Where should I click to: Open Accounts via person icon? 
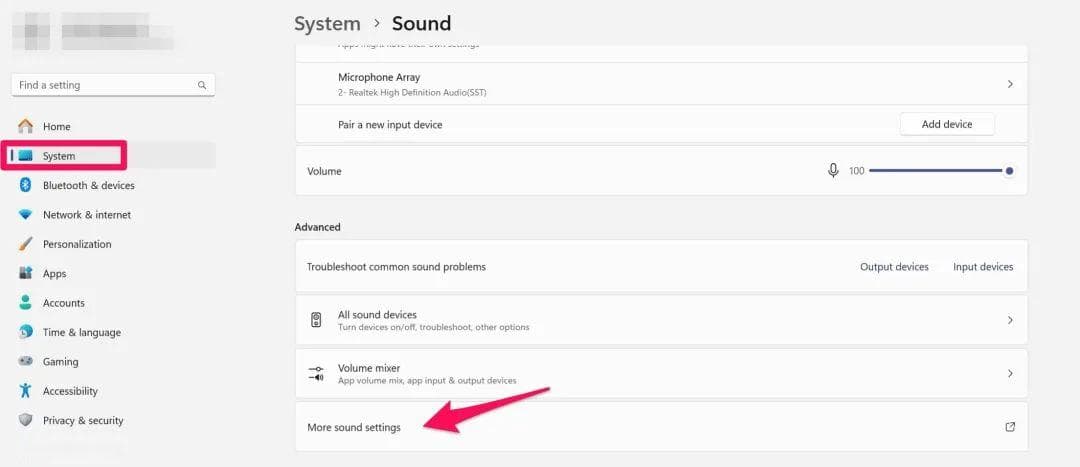(x=25, y=303)
